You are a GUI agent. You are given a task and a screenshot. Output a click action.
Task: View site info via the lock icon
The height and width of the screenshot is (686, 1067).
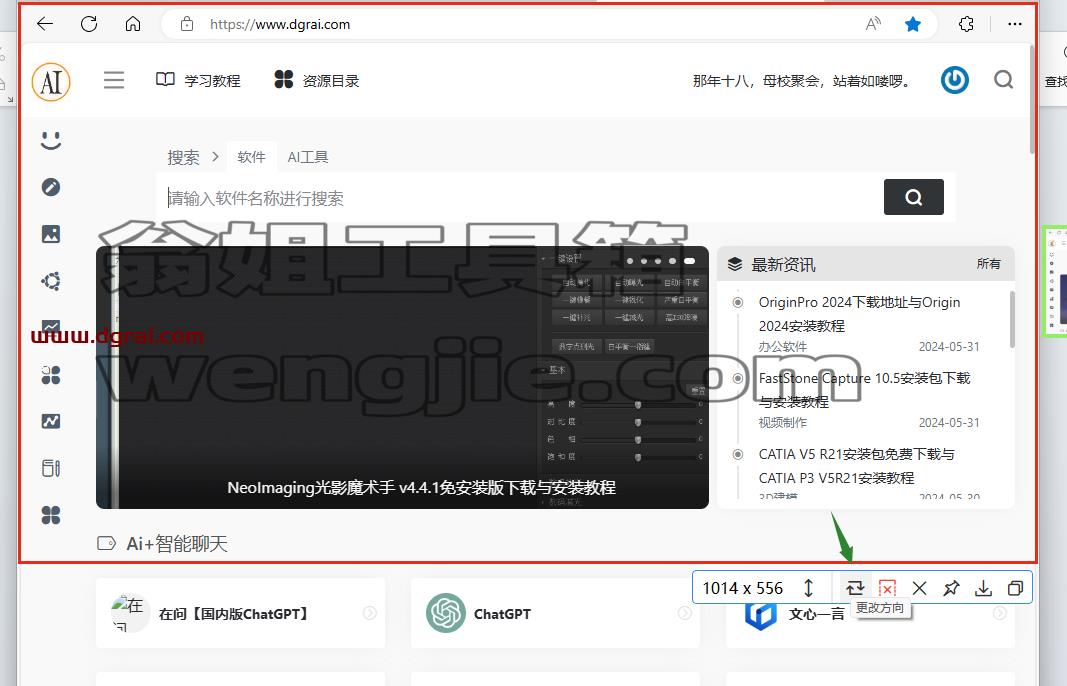pos(186,24)
